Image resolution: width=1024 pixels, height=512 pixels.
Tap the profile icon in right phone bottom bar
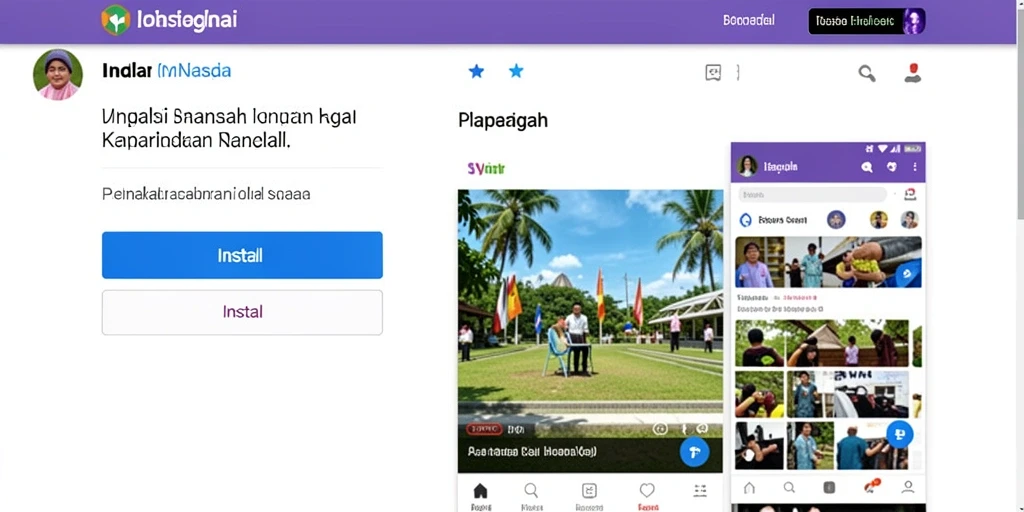(x=908, y=487)
